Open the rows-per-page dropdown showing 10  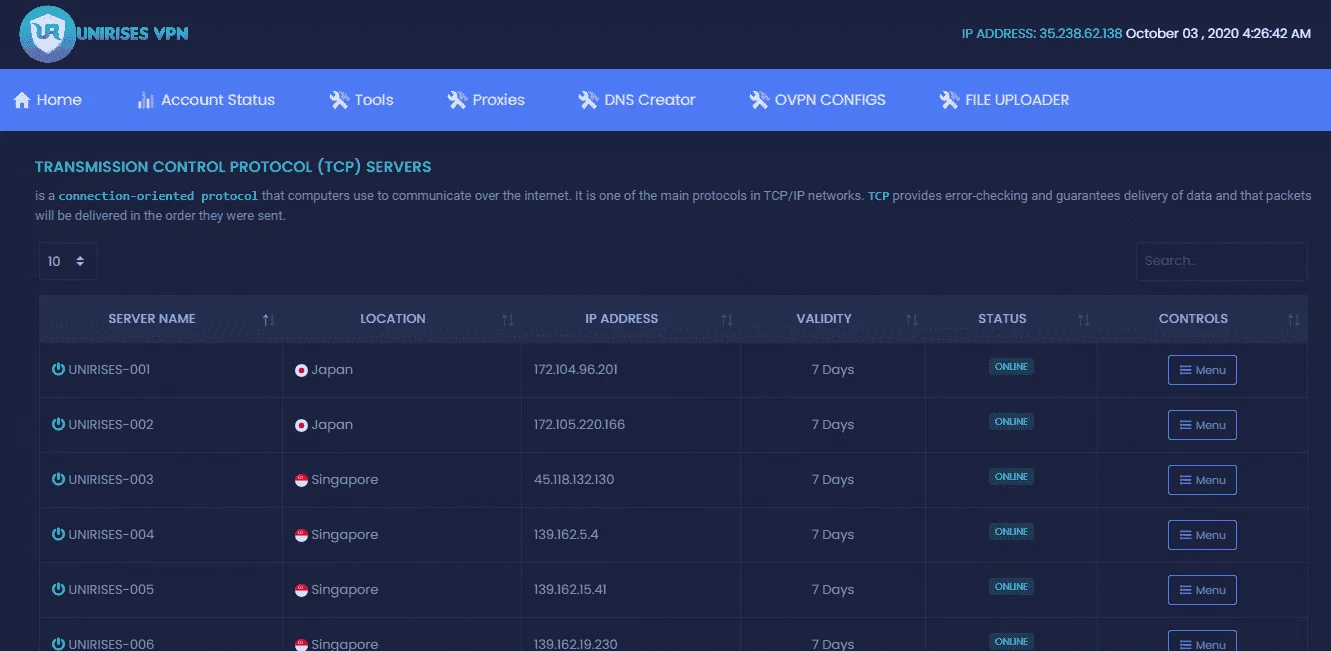click(68, 261)
